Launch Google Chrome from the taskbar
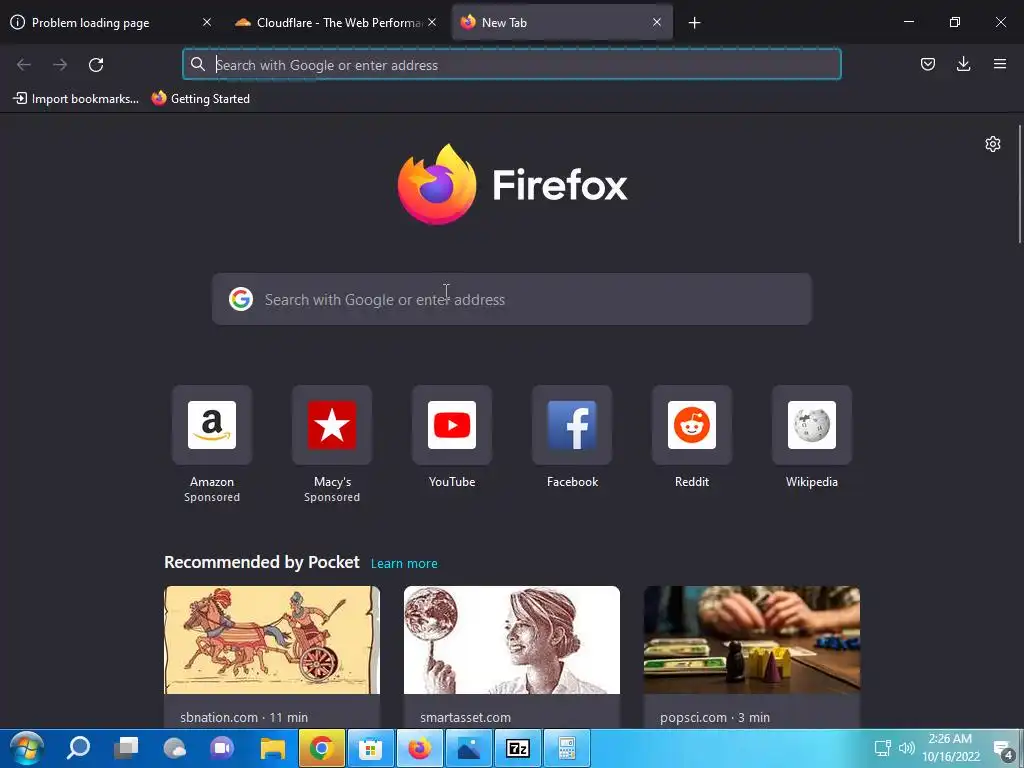This screenshot has height=768, width=1024. [x=321, y=748]
